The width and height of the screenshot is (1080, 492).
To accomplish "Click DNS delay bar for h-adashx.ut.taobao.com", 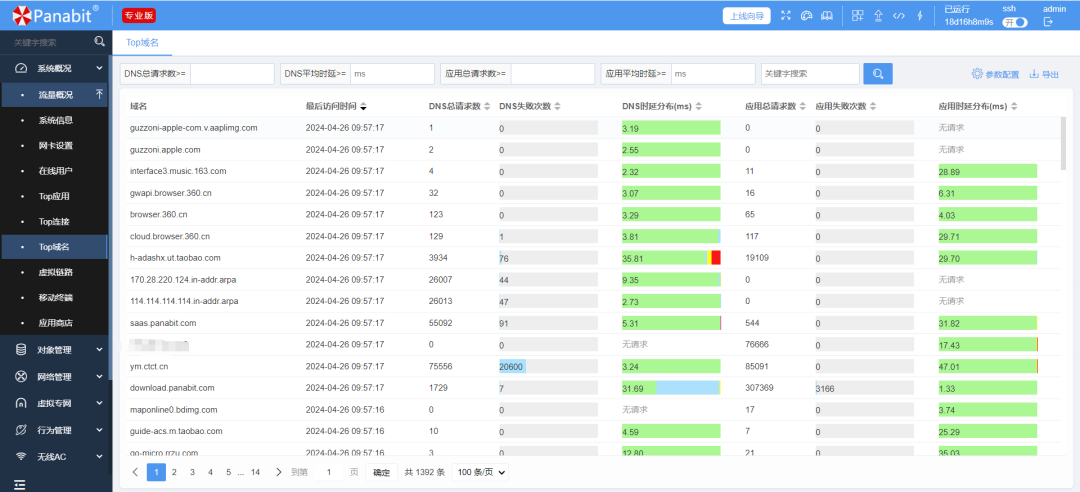I will pyautogui.click(x=671, y=258).
